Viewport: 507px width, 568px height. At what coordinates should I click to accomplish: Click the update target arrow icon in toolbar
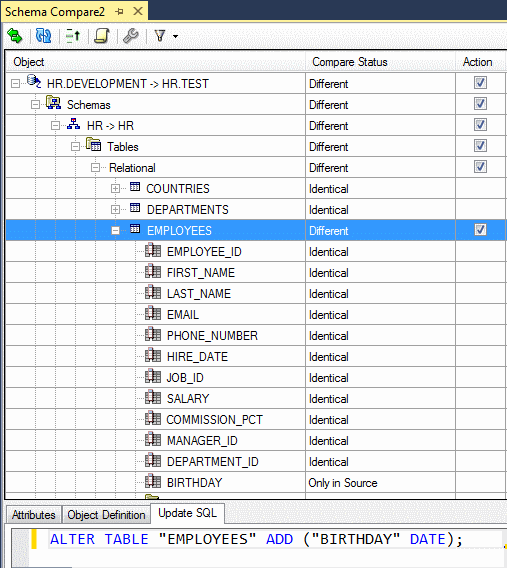(x=73, y=36)
